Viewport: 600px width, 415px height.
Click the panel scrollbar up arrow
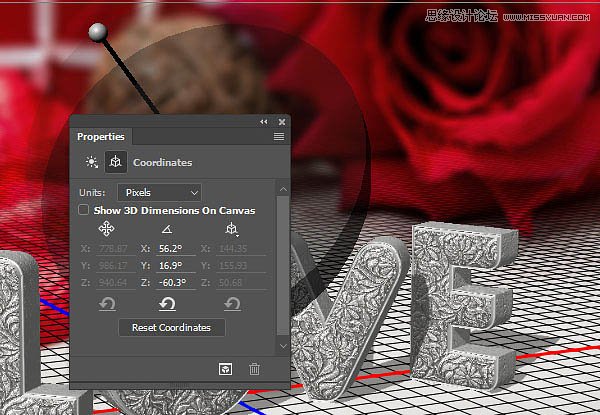click(x=283, y=189)
